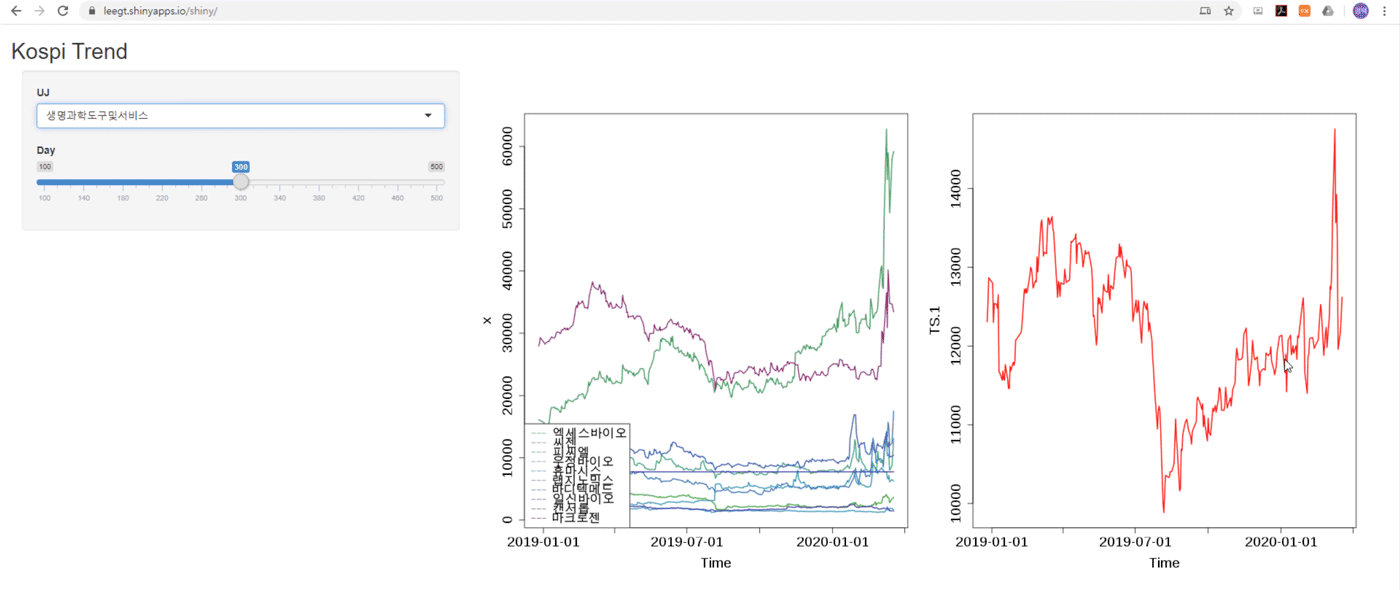The height and width of the screenshot is (590, 1400).
Task: Click the slider maximum badge 500
Action: coord(436,167)
